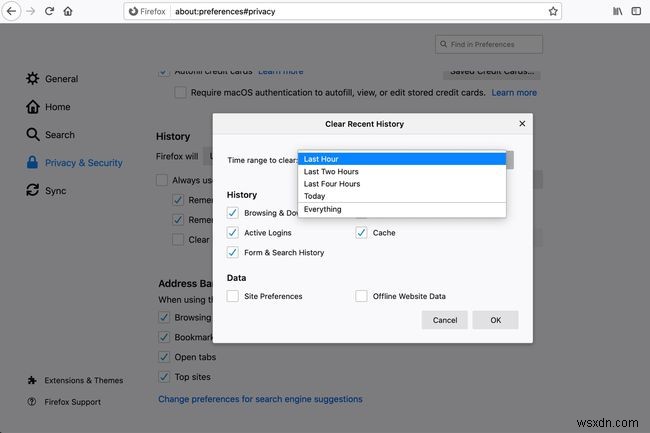Screen dimensions: 650x433
Task: Check the Always use private browsing box
Action: (x=162, y=180)
